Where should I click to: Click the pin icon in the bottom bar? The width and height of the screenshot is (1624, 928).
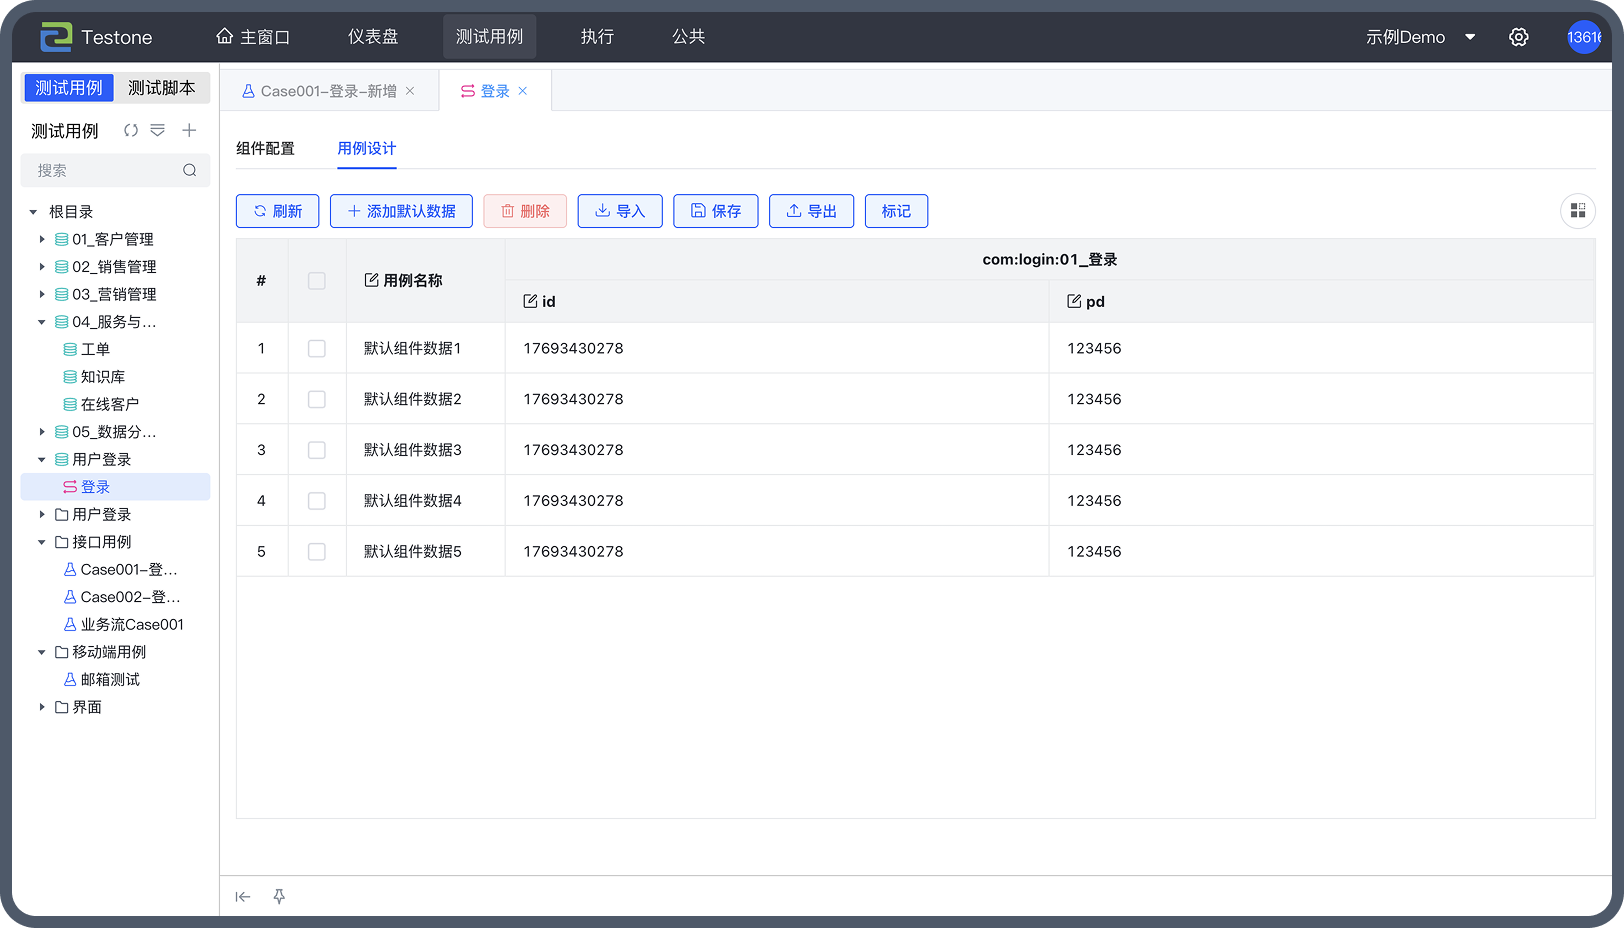point(279,897)
